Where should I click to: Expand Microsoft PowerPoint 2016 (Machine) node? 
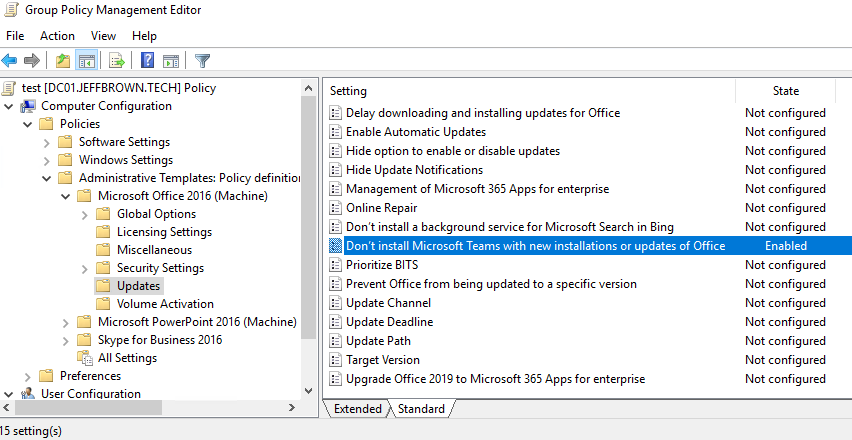[x=66, y=323]
